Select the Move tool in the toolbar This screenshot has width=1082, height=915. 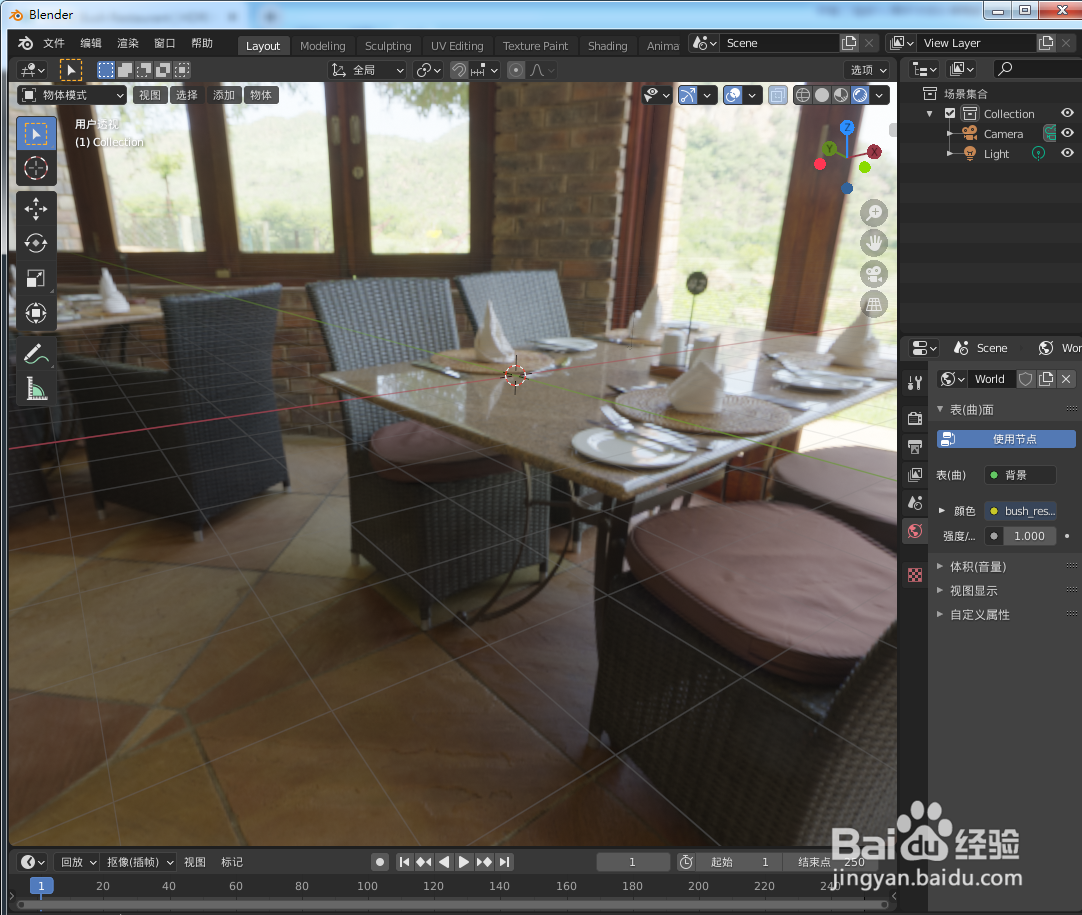(36, 208)
